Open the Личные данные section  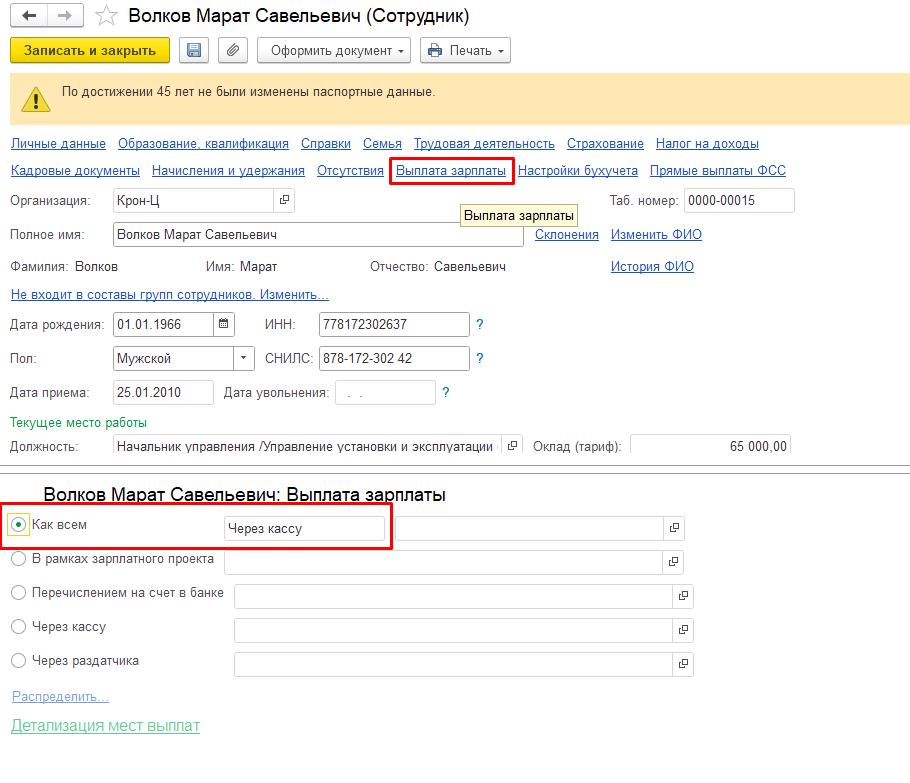pos(59,143)
